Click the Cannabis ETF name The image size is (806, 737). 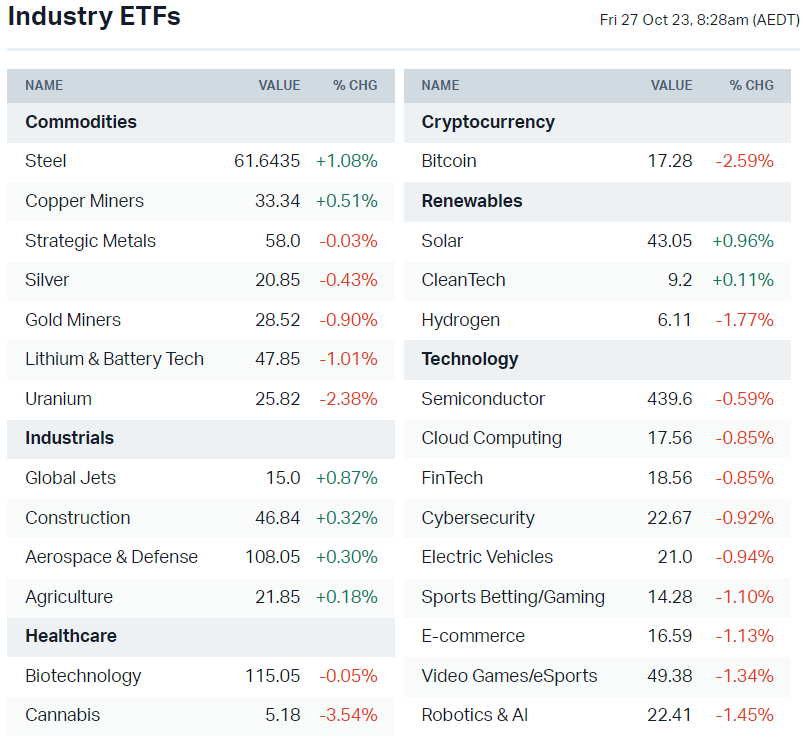coord(62,715)
